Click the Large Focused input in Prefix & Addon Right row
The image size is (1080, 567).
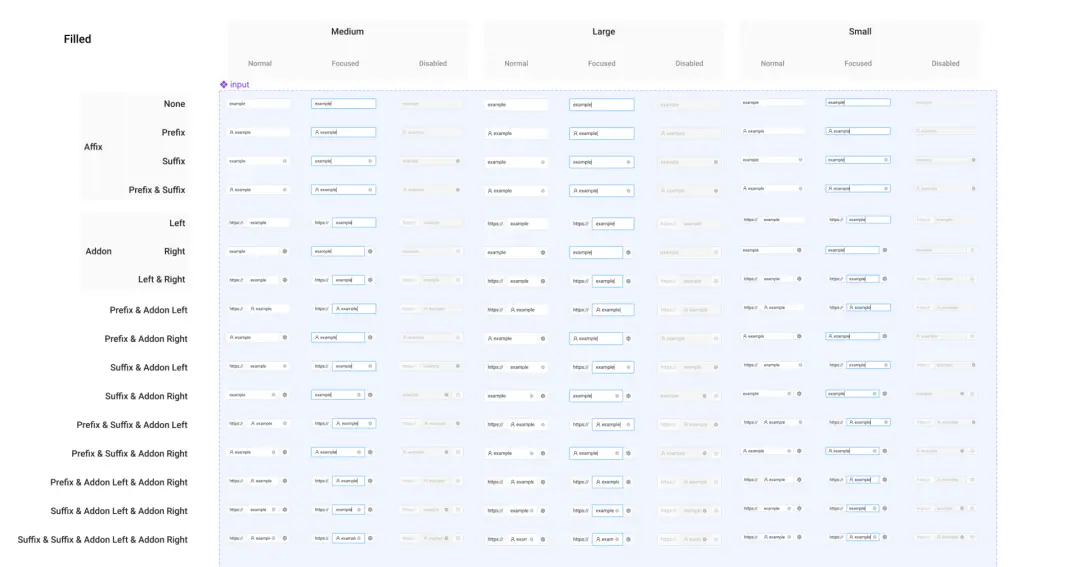pyautogui.click(x=596, y=339)
